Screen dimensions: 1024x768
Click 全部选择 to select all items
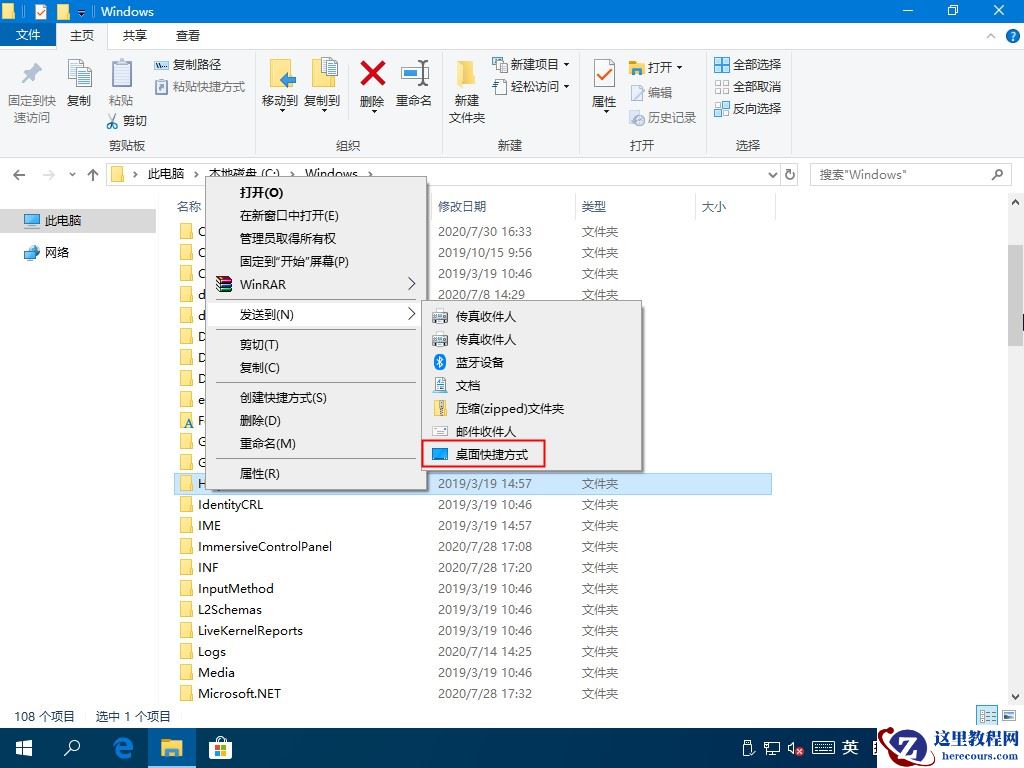[747, 64]
